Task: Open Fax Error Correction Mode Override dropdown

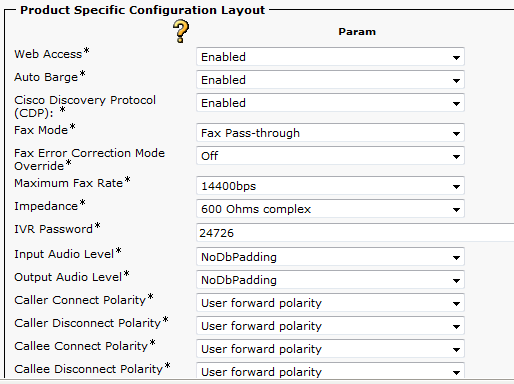Action: pos(330,156)
